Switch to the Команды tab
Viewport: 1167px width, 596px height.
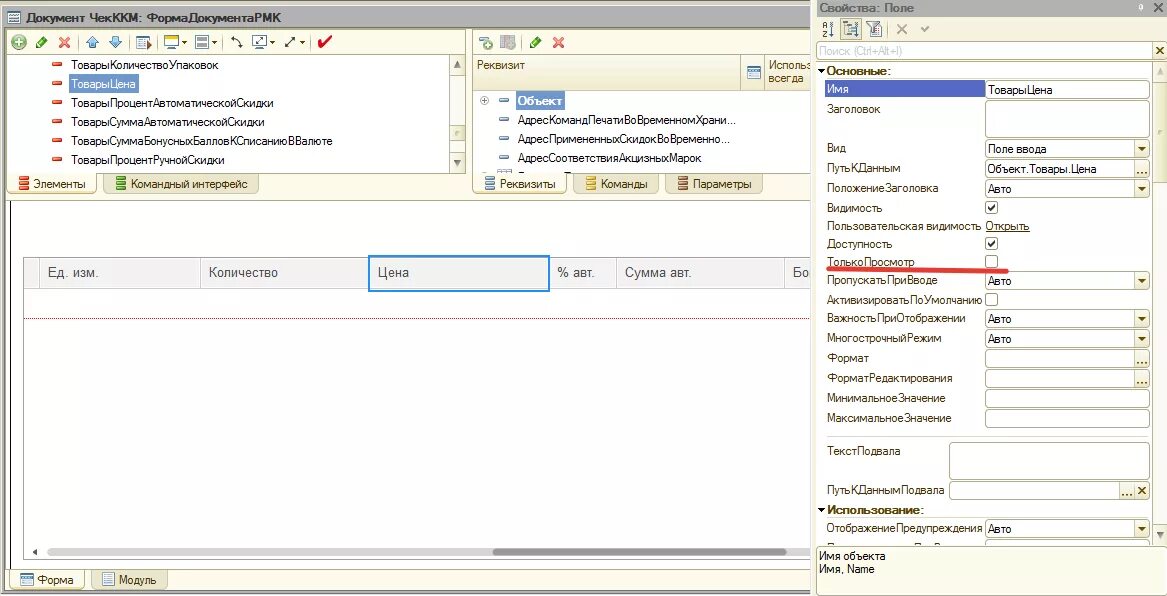pyautogui.click(x=616, y=184)
